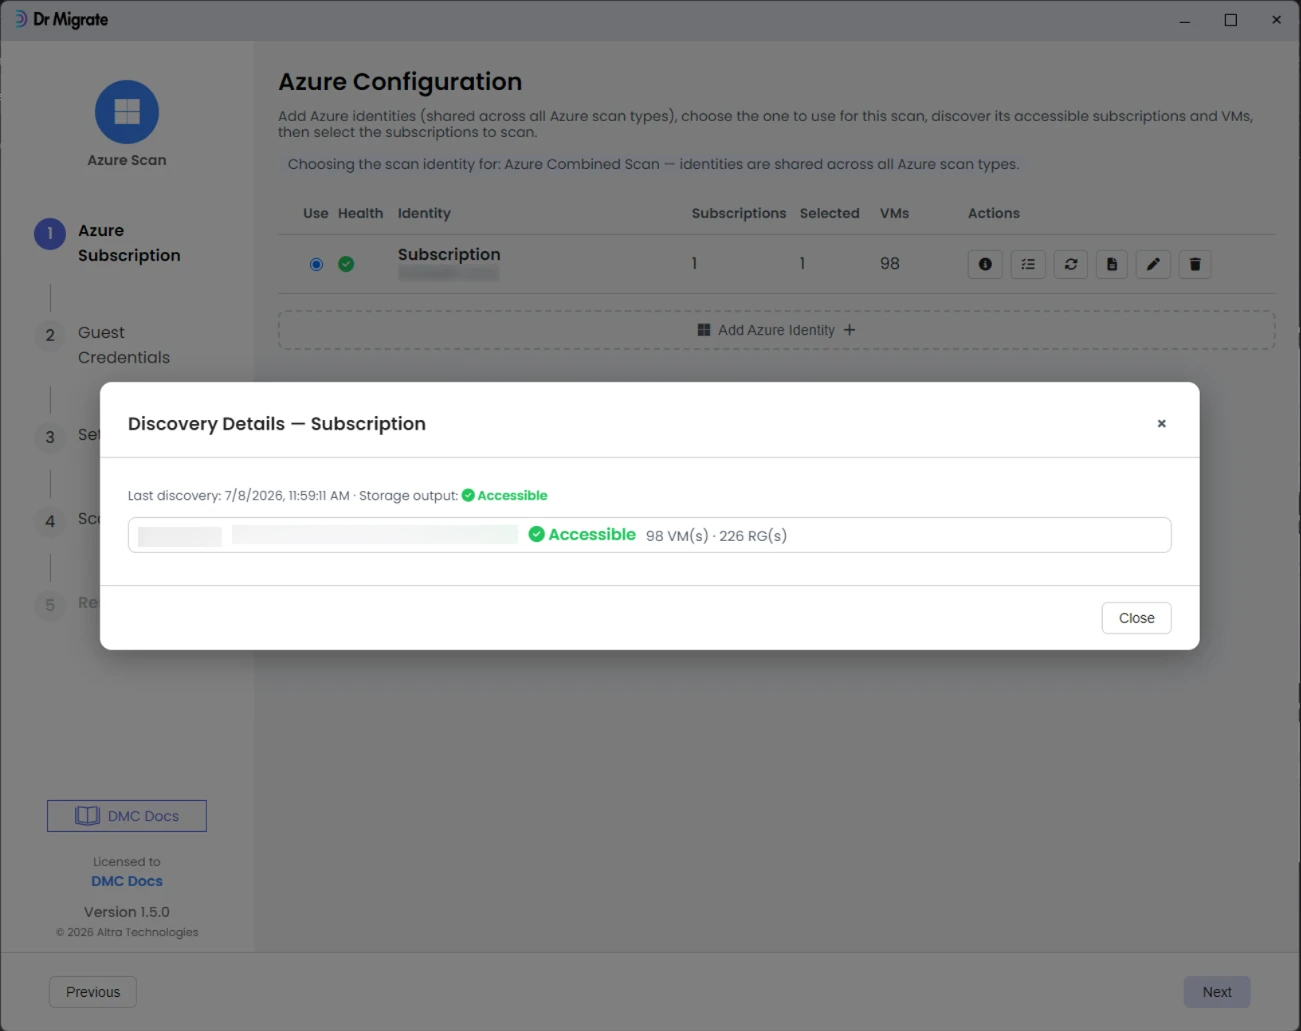Click the Subscriptions column header
This screenshot has width=1301, height=1031.
[x=739, y=213]
